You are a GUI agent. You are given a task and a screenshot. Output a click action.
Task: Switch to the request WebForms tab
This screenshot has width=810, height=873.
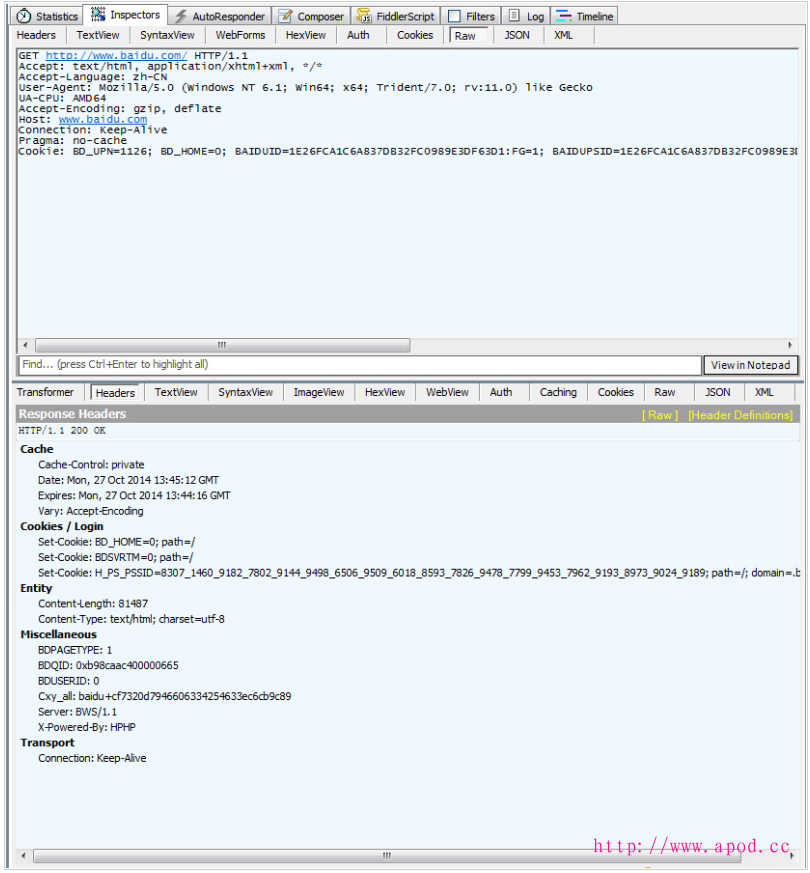[x=240, y=35]
